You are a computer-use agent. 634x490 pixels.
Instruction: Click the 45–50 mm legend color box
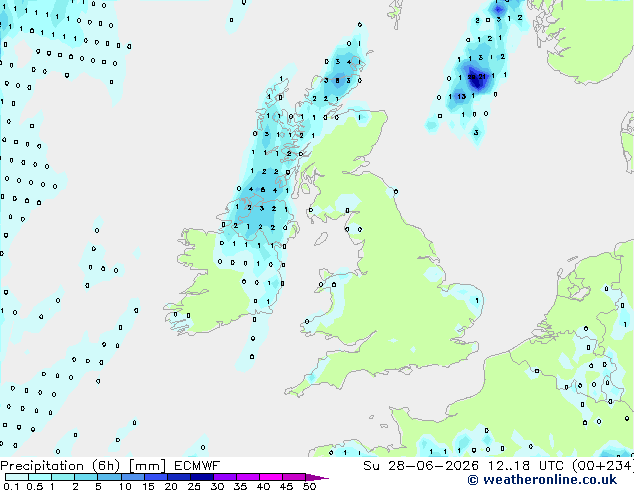[x=294, y=477]
